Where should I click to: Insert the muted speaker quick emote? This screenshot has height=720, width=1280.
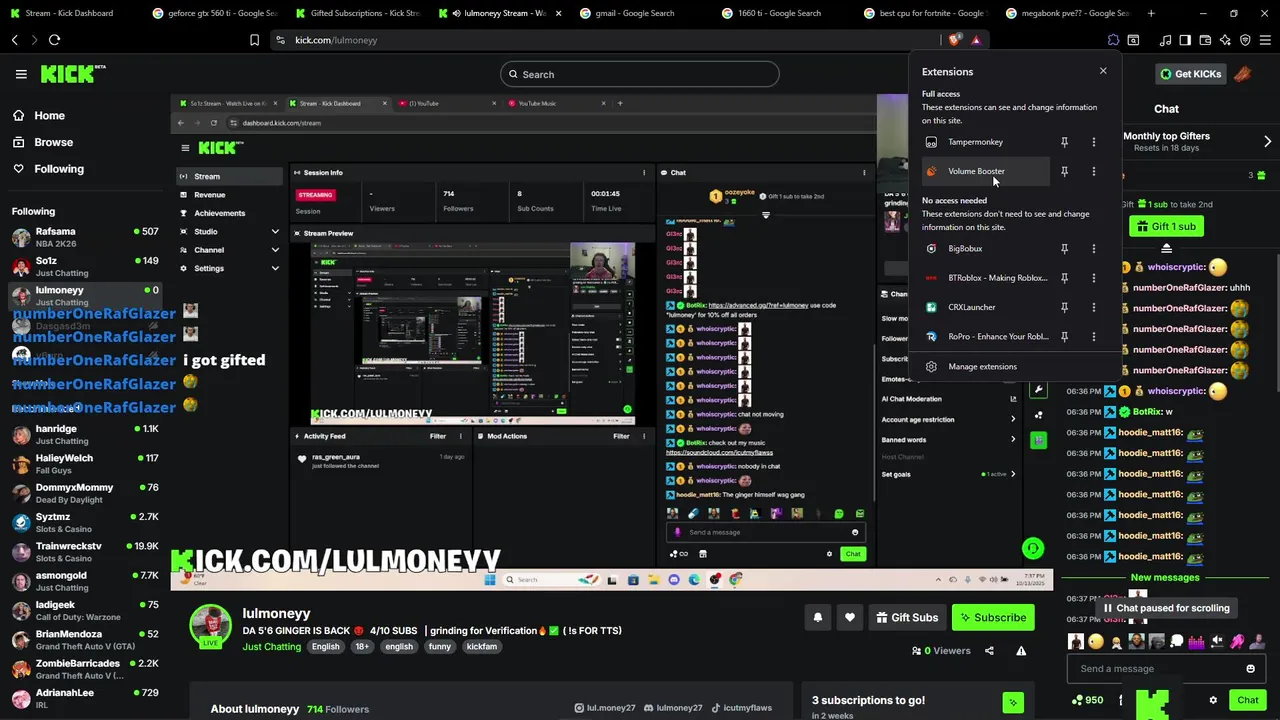(x=1217, y=641)
